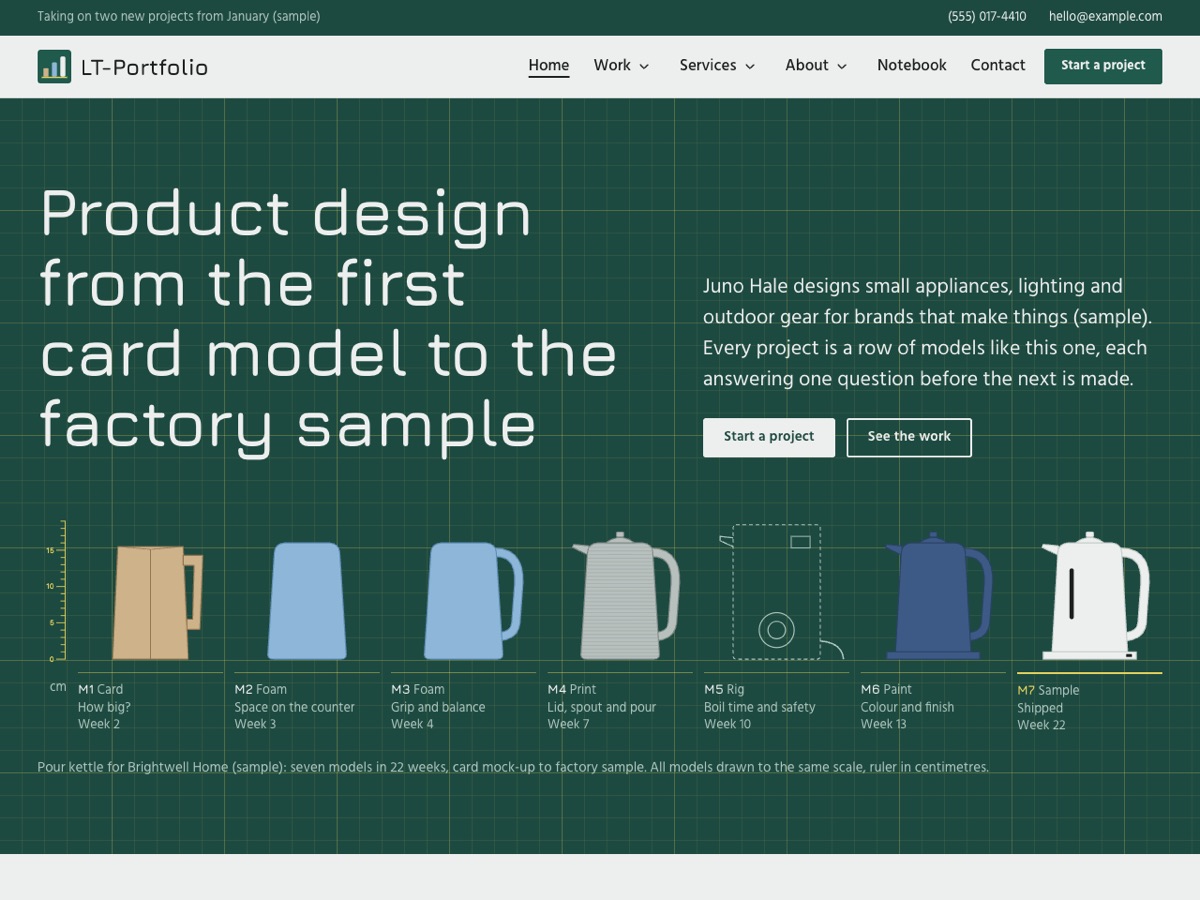Screen dimensions: 1200x900
Task: Select the M6 Paint navy kettle illustration
Action: pos(938,596)
